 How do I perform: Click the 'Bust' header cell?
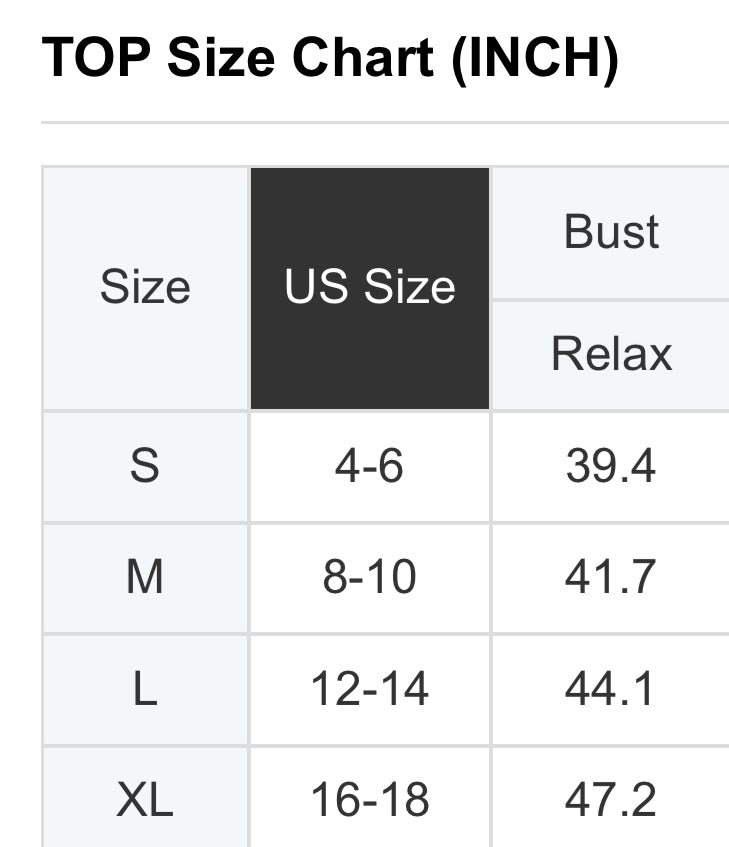coord(611,232)
